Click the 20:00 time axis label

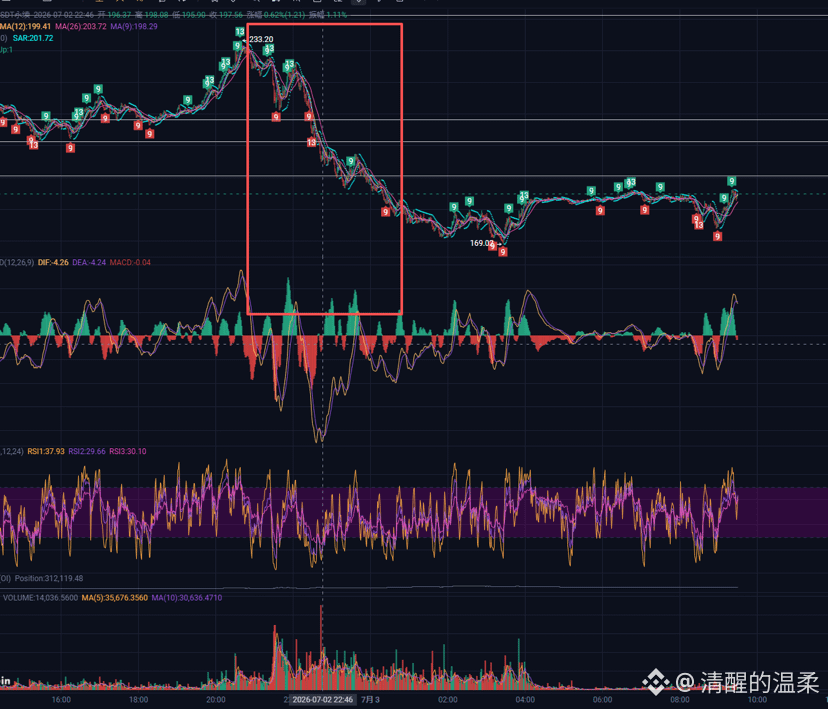pyautogui.click(x=216, y=699)
